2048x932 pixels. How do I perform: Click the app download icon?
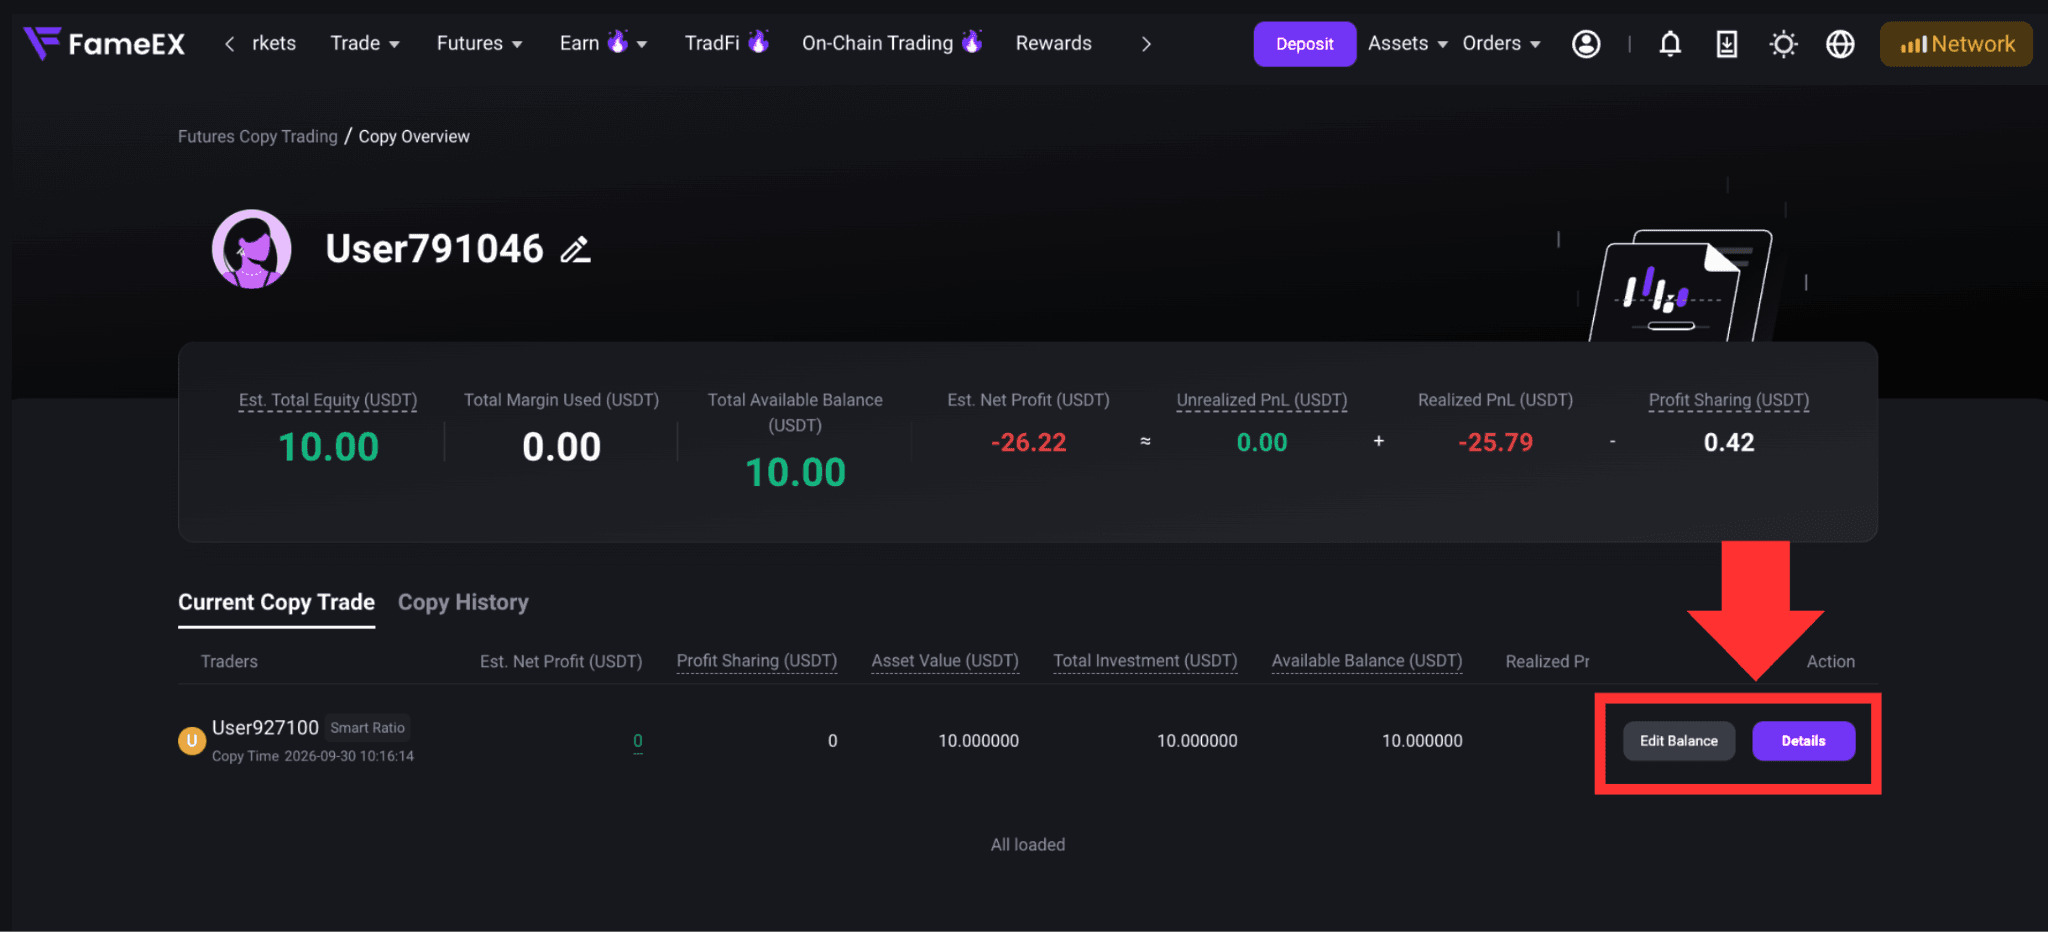click(x=1726, y=44)
